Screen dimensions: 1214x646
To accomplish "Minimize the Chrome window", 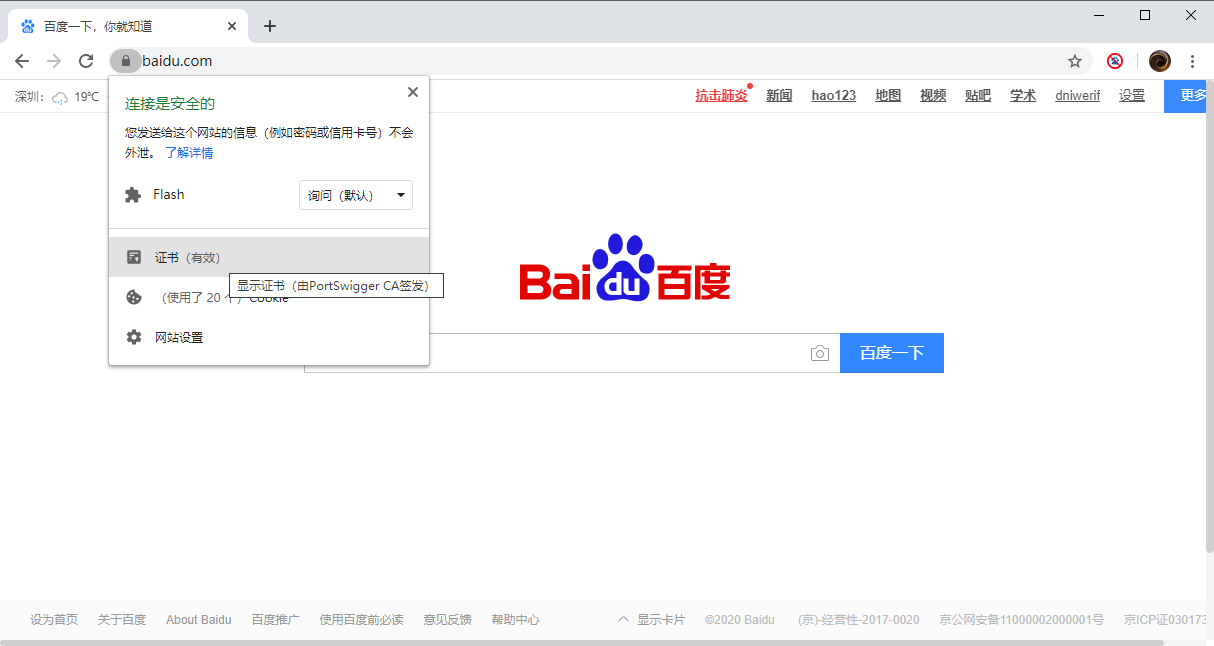I will pos(1100,15).
